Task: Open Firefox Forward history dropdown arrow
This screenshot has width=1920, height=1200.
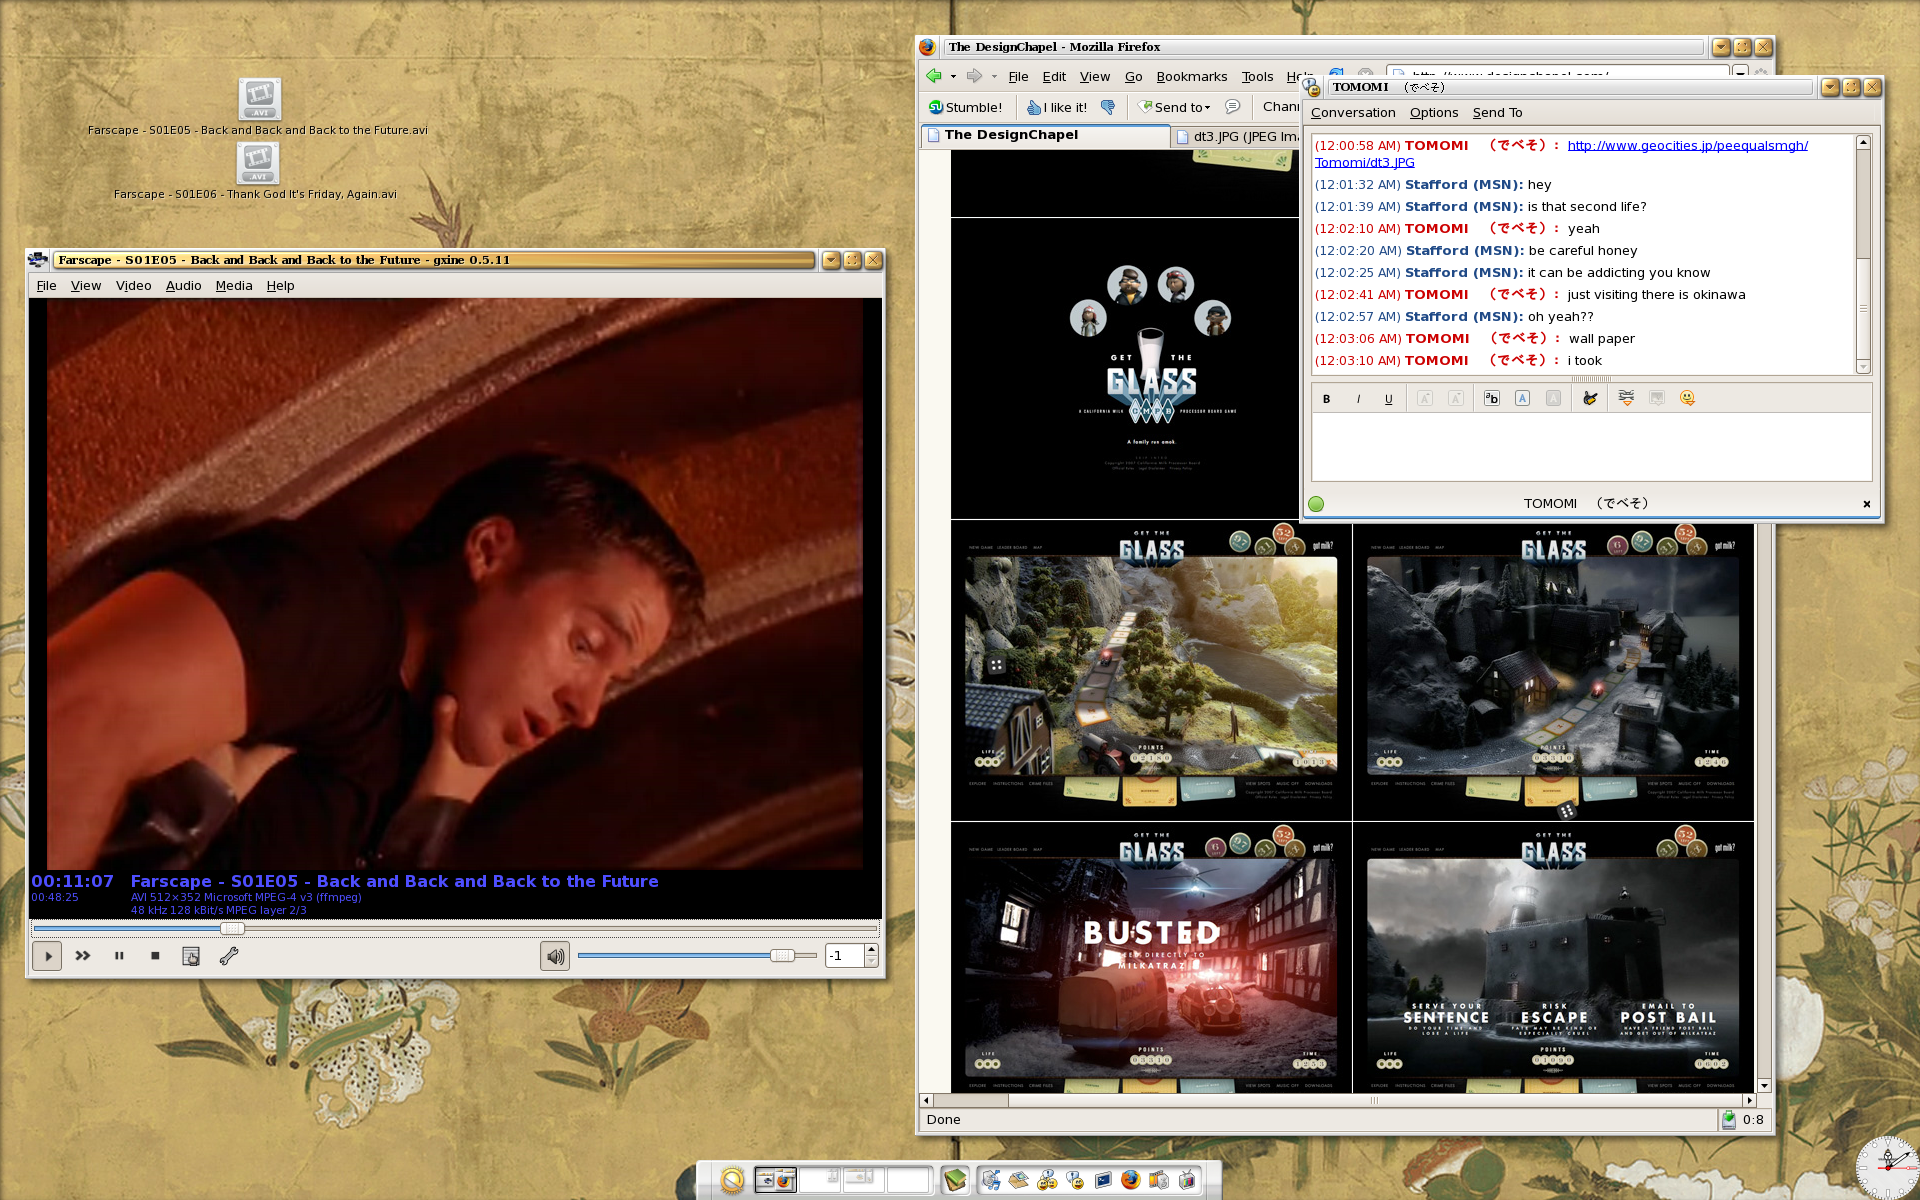Action: pyautogui.click(x=994, y=77)
